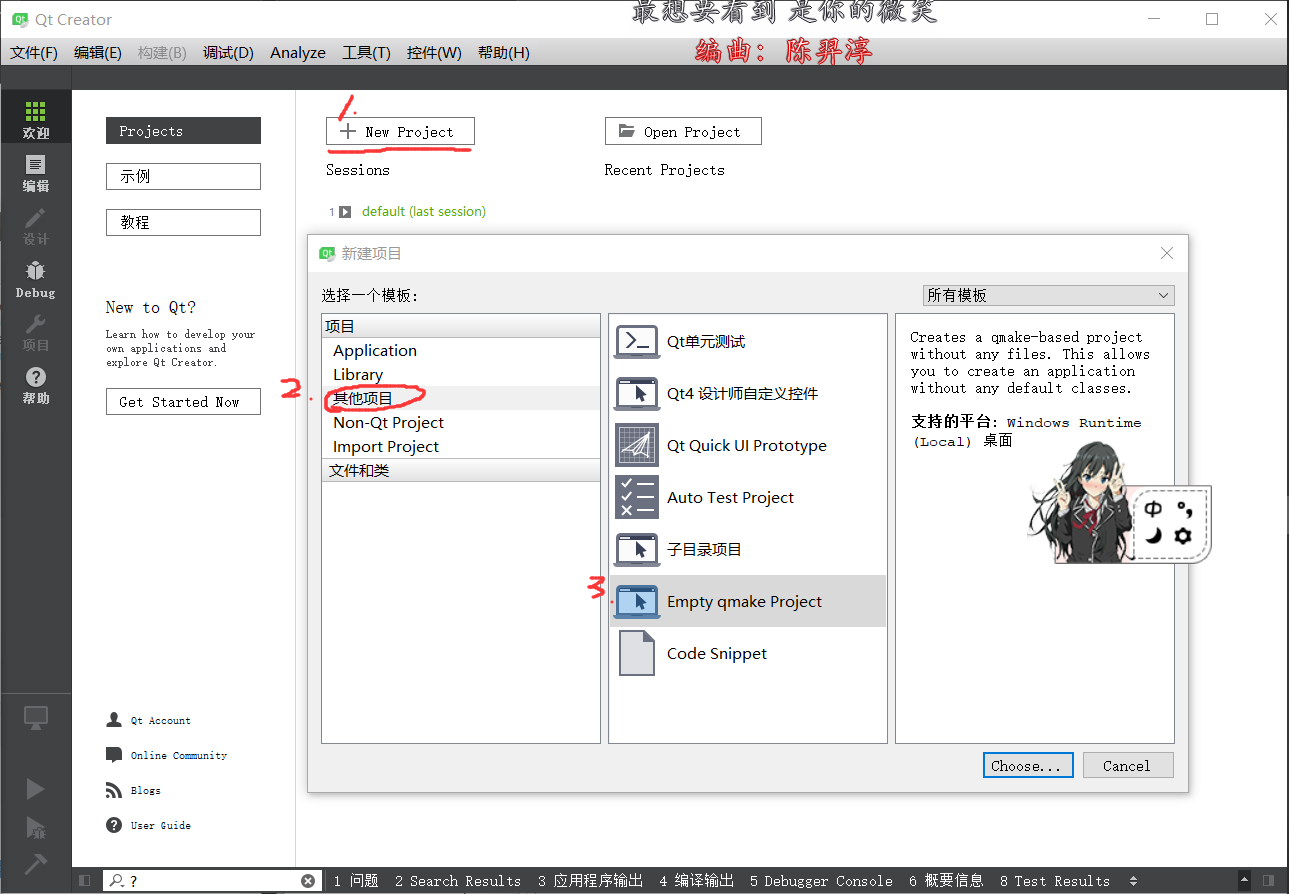Image resolution: width=1289 pixels, height=894 pixels.
Task: Open the 调试(D) menu
Action: (228, 53)
